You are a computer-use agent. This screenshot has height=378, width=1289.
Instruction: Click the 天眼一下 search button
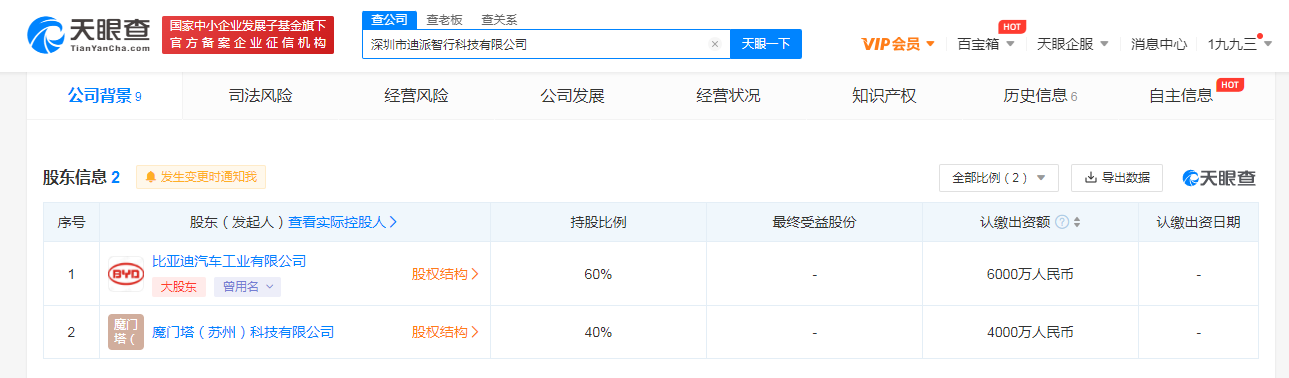[x=766, y=44]
